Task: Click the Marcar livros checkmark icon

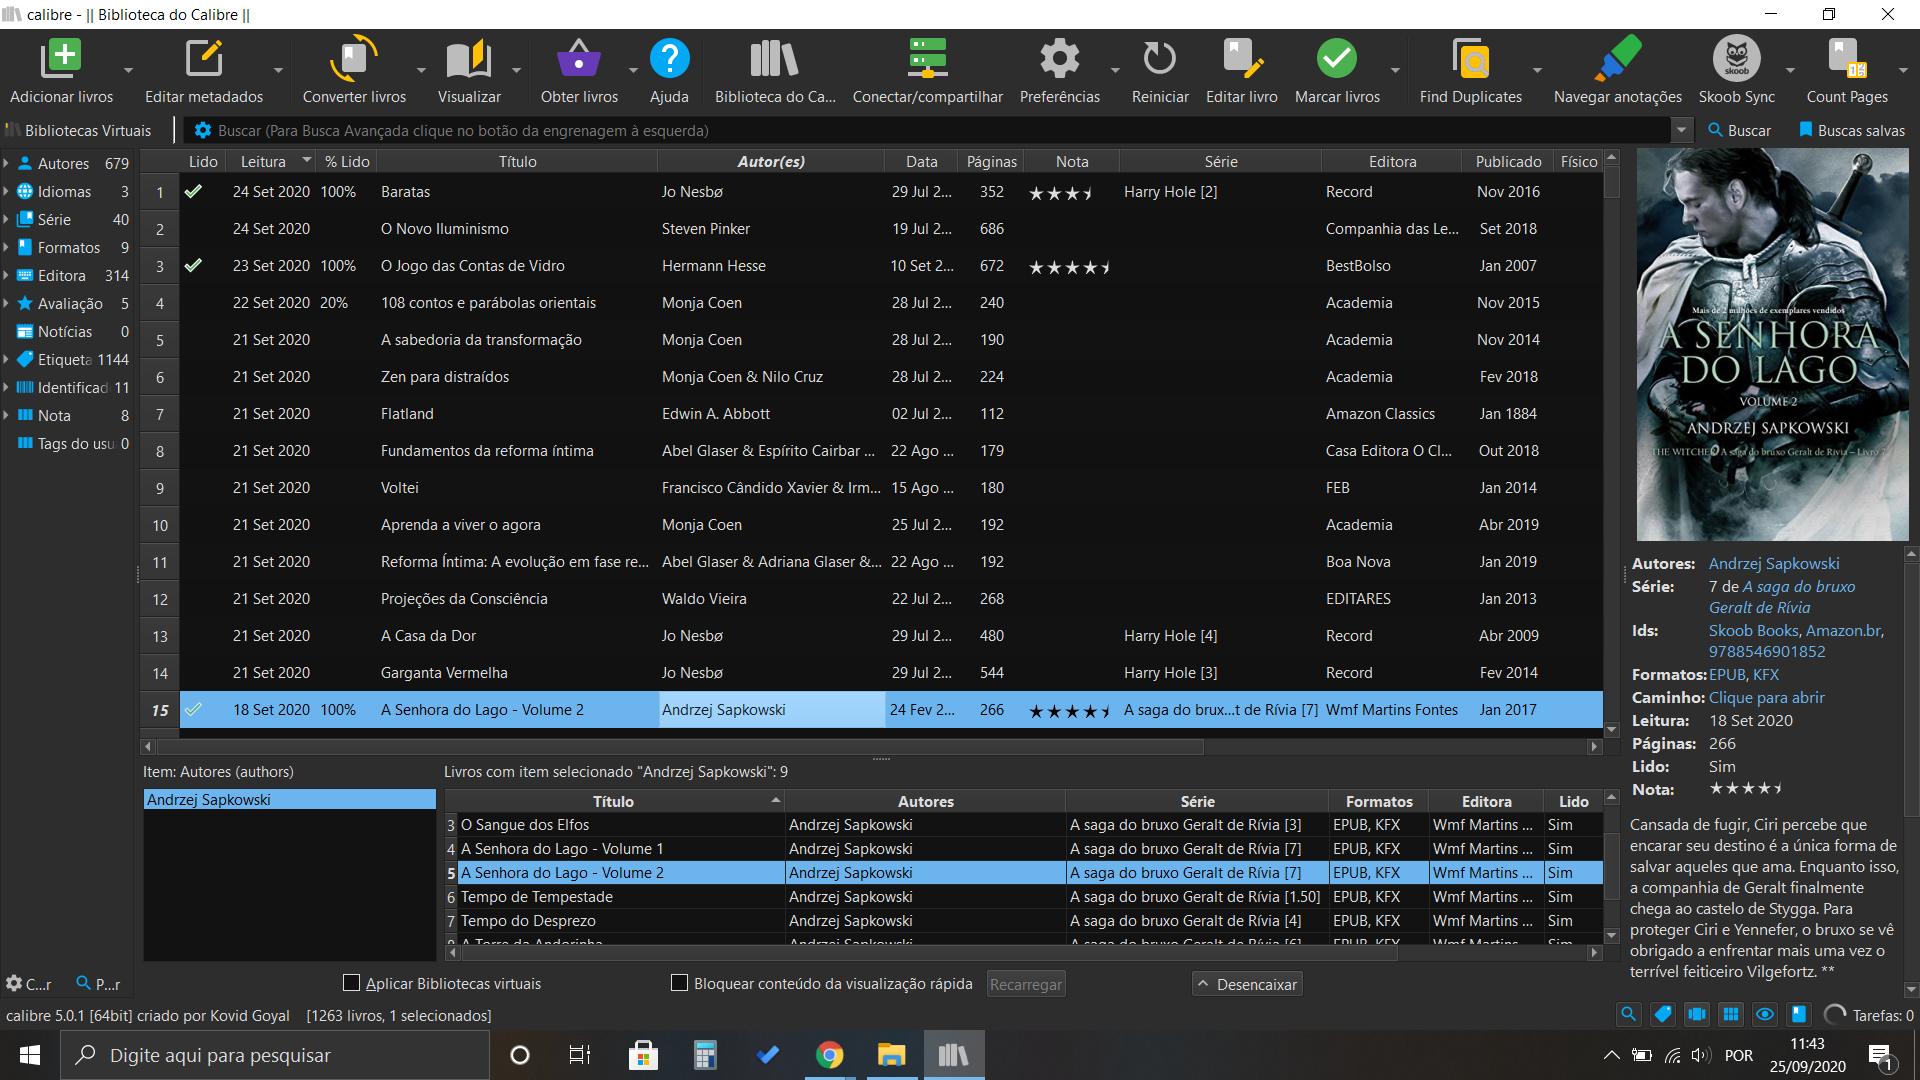Action: pos(1337,60)
